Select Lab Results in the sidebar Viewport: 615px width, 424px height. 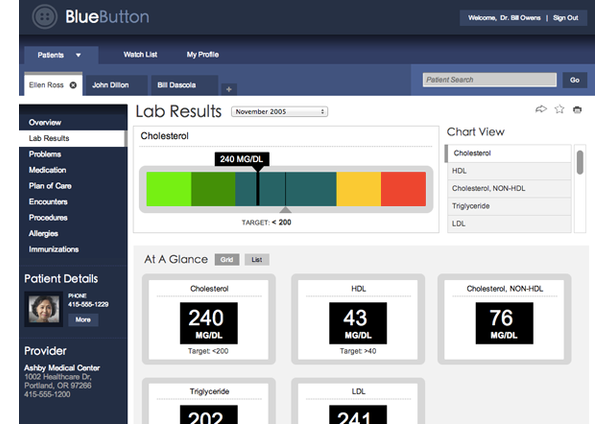tap(73, 138)
